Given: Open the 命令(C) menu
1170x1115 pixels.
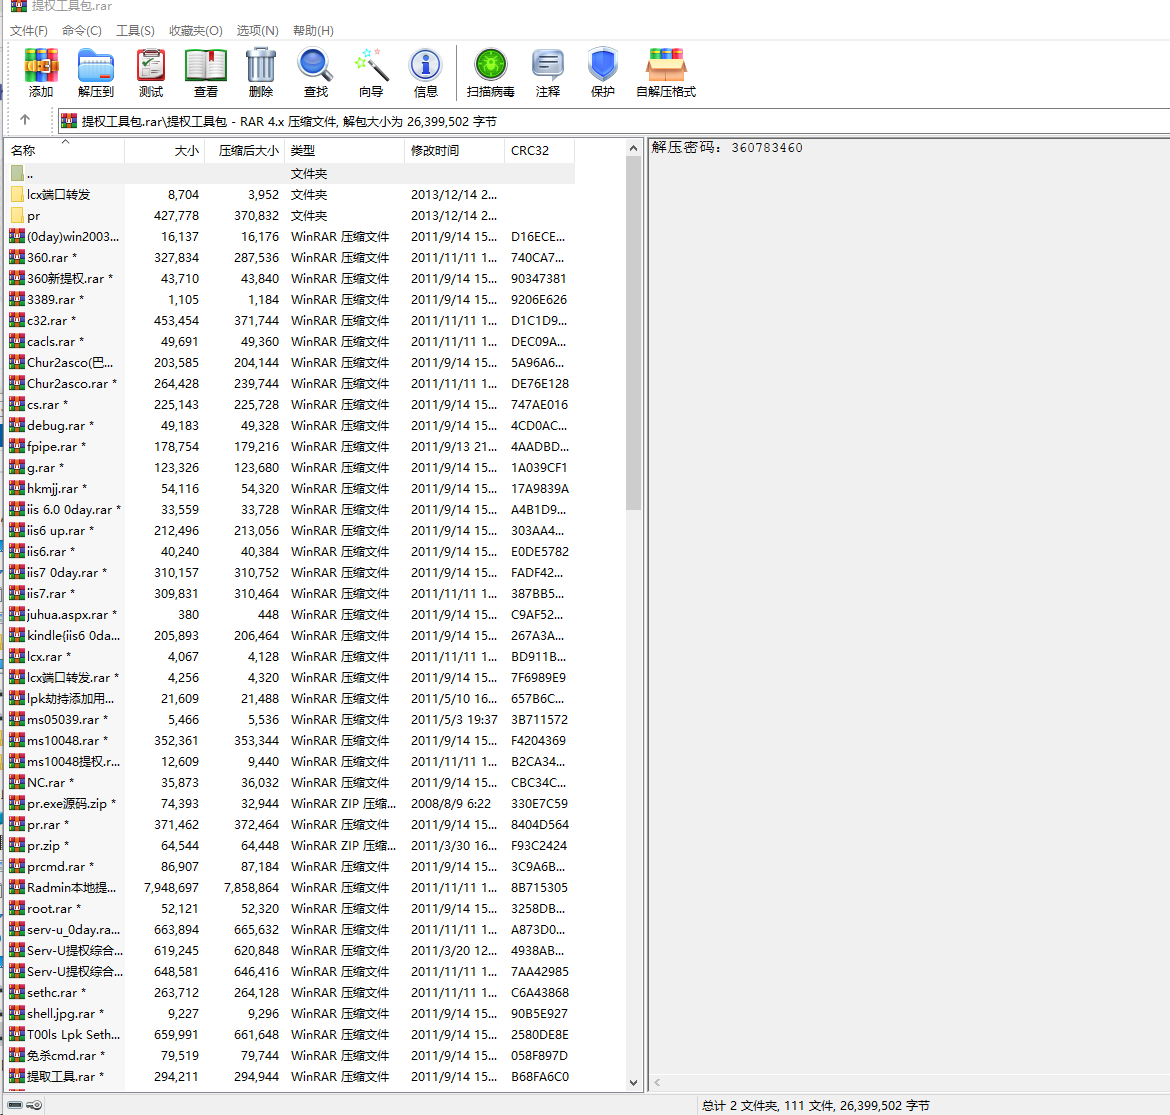Looking at the screenshot, I should [81, 31].
